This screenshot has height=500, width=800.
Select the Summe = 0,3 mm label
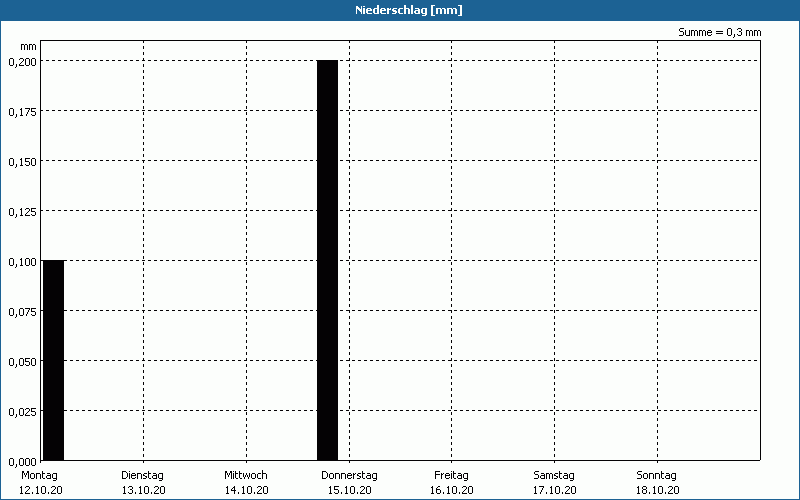pos(719,32)
